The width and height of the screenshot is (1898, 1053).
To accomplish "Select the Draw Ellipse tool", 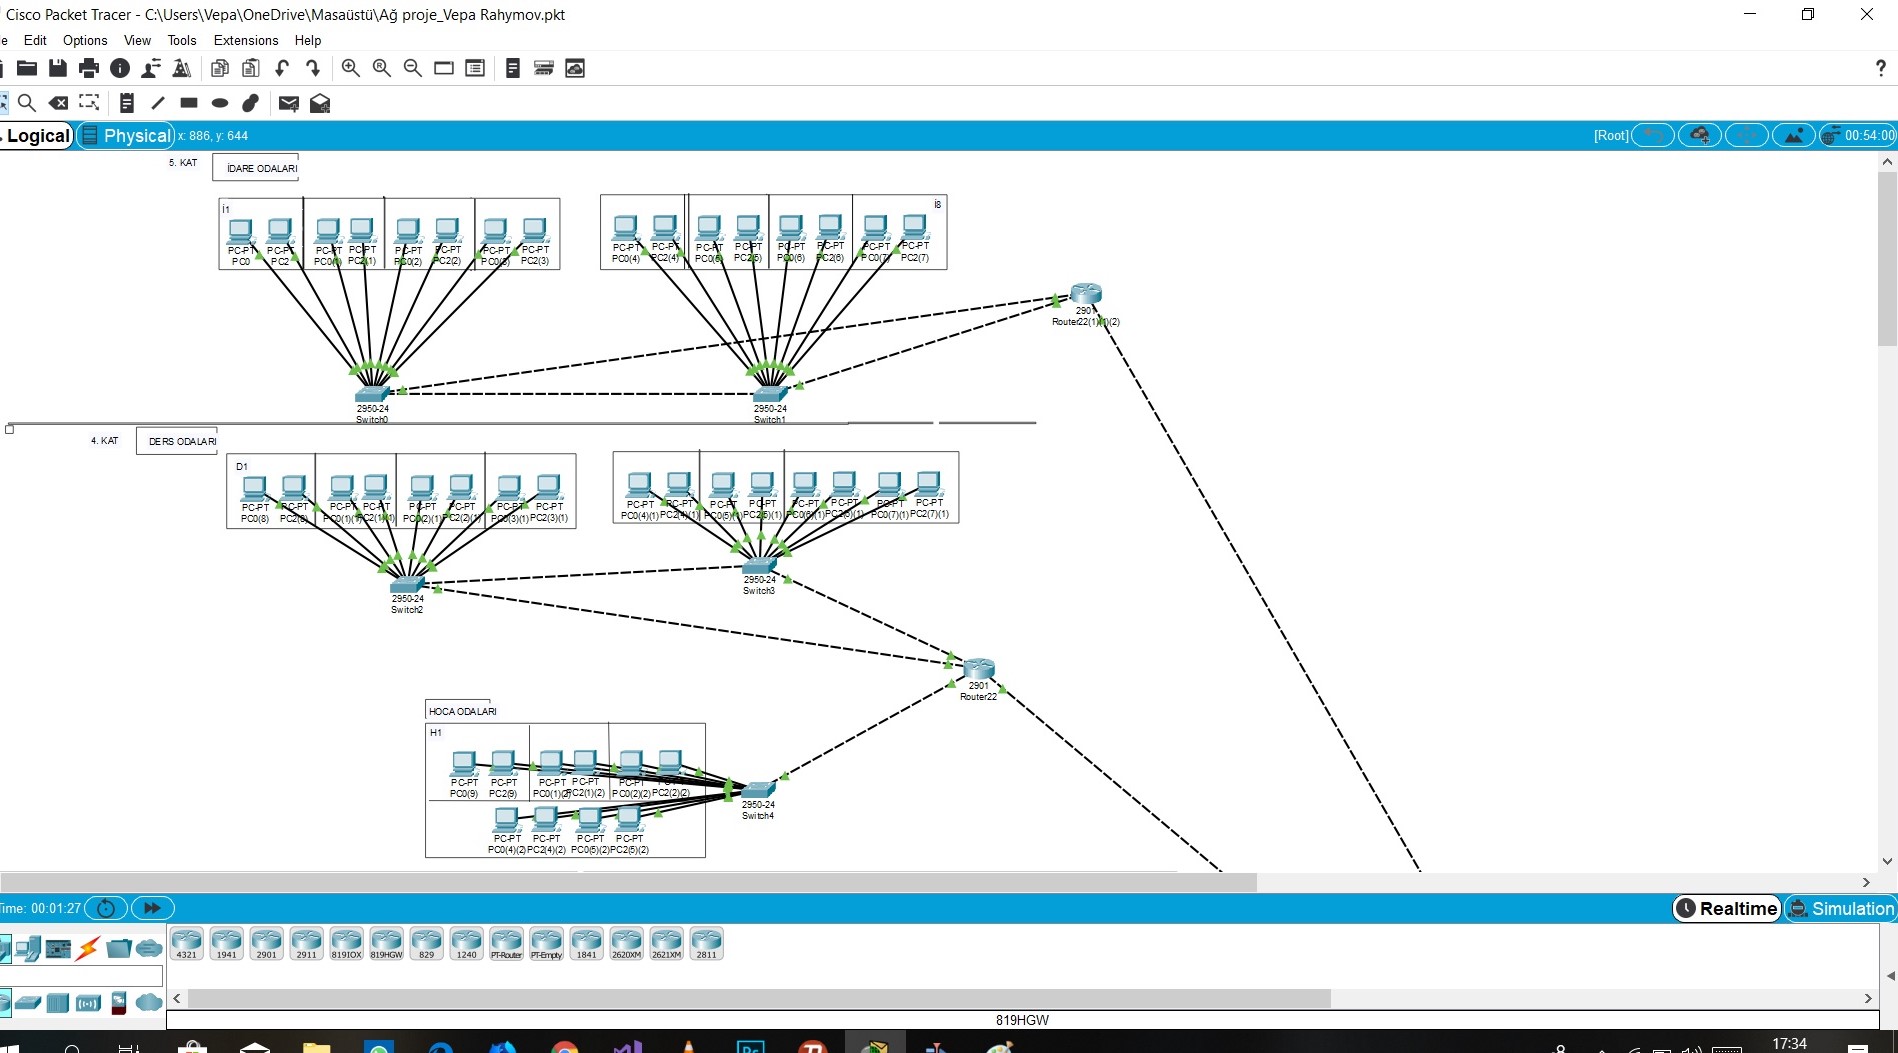I will tap(220, 103).
